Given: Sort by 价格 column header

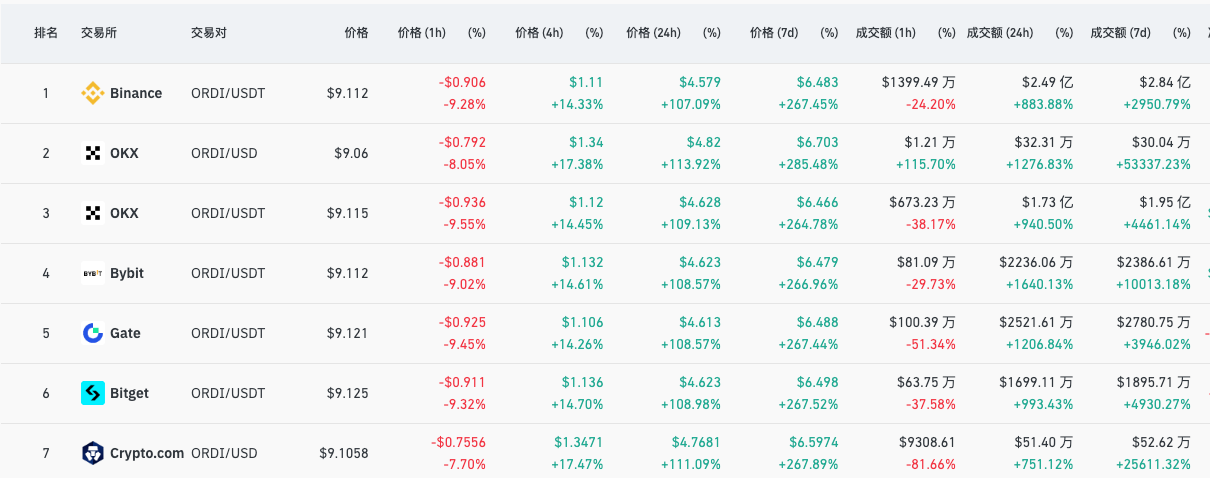Looking at the screenshot, I should coord(356,33).
